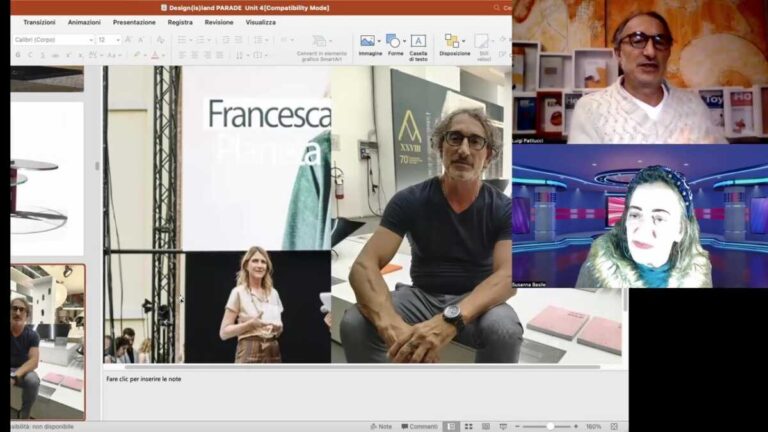Toggle bold formatting
768x432 pixels.
click(18, 55)
